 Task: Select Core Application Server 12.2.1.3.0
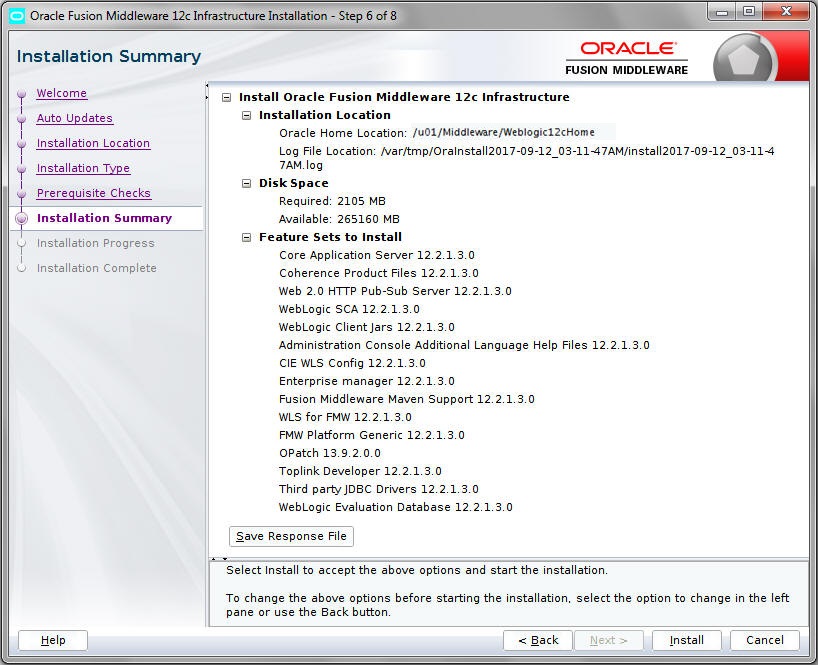coord(377,256)
